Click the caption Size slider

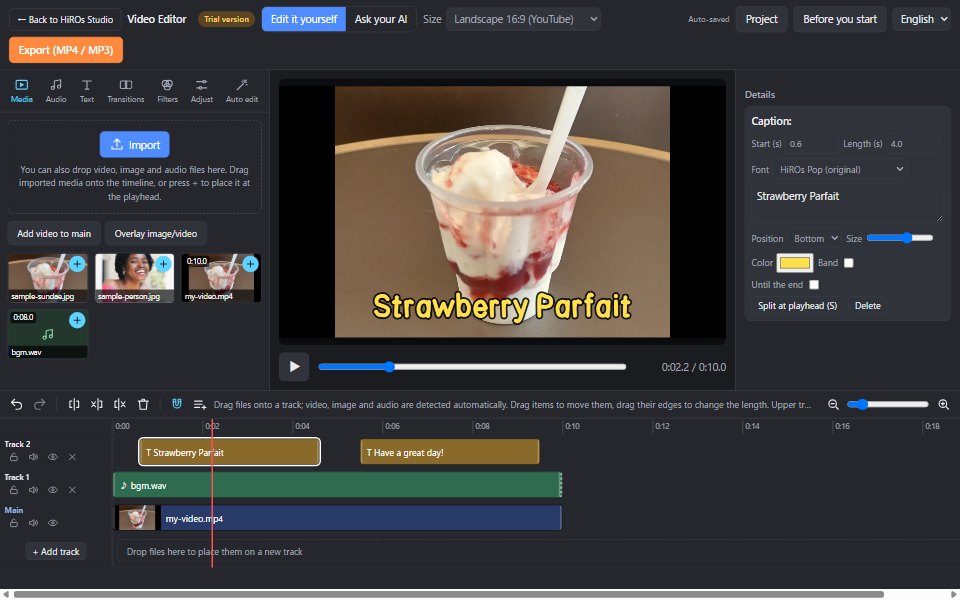899,238
